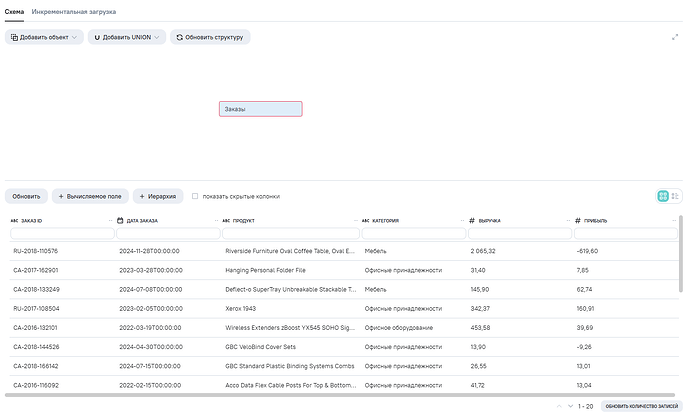The width and height of the screenshot is (690, 418).
Task: Go to previous page of records arrow
Action: coord(558,407)
